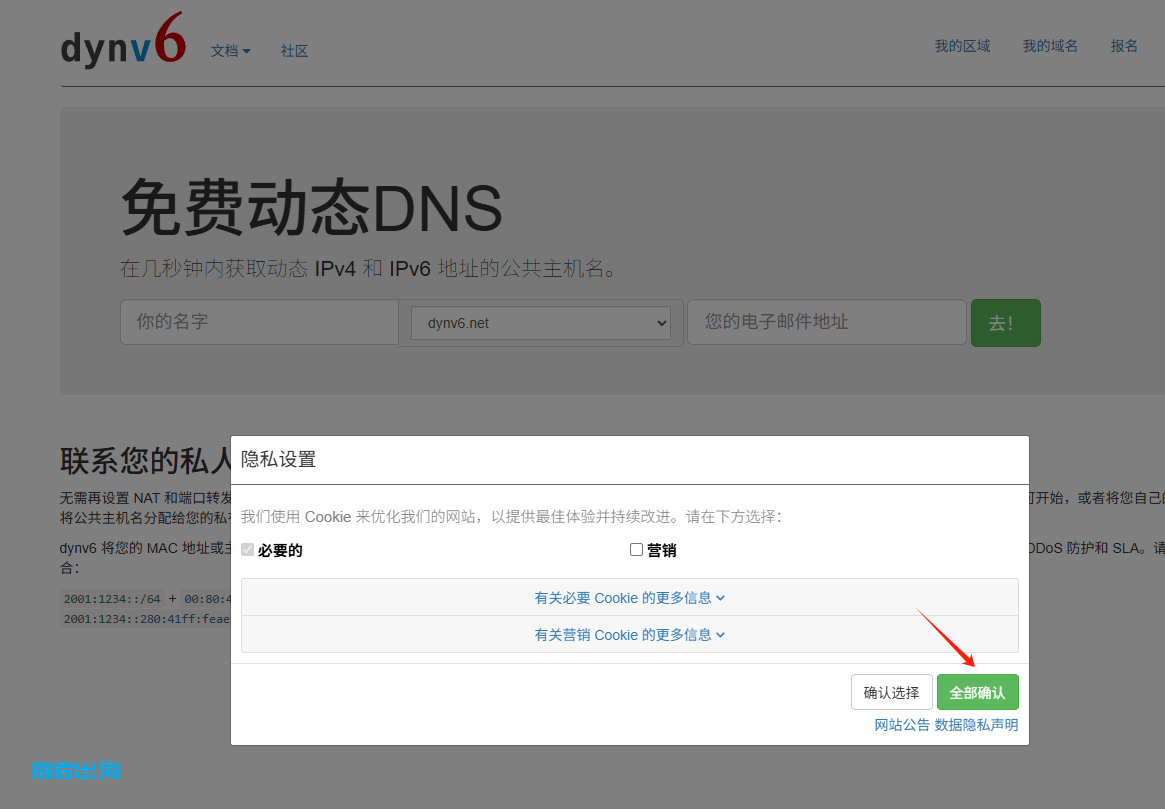Open the dynv6.net domain dropdown

point(541,323)
